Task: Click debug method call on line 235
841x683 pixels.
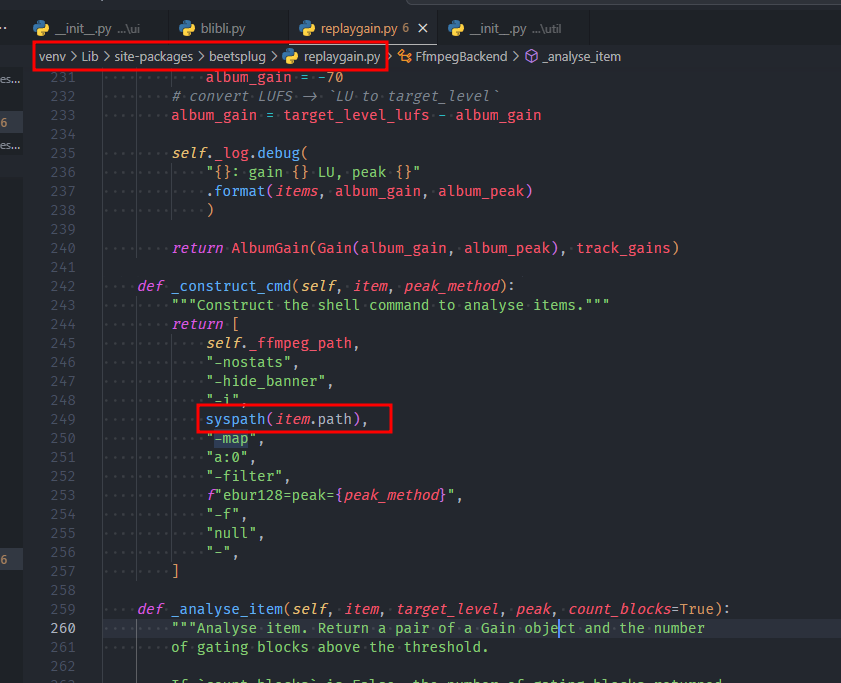Action: (278, 153)
